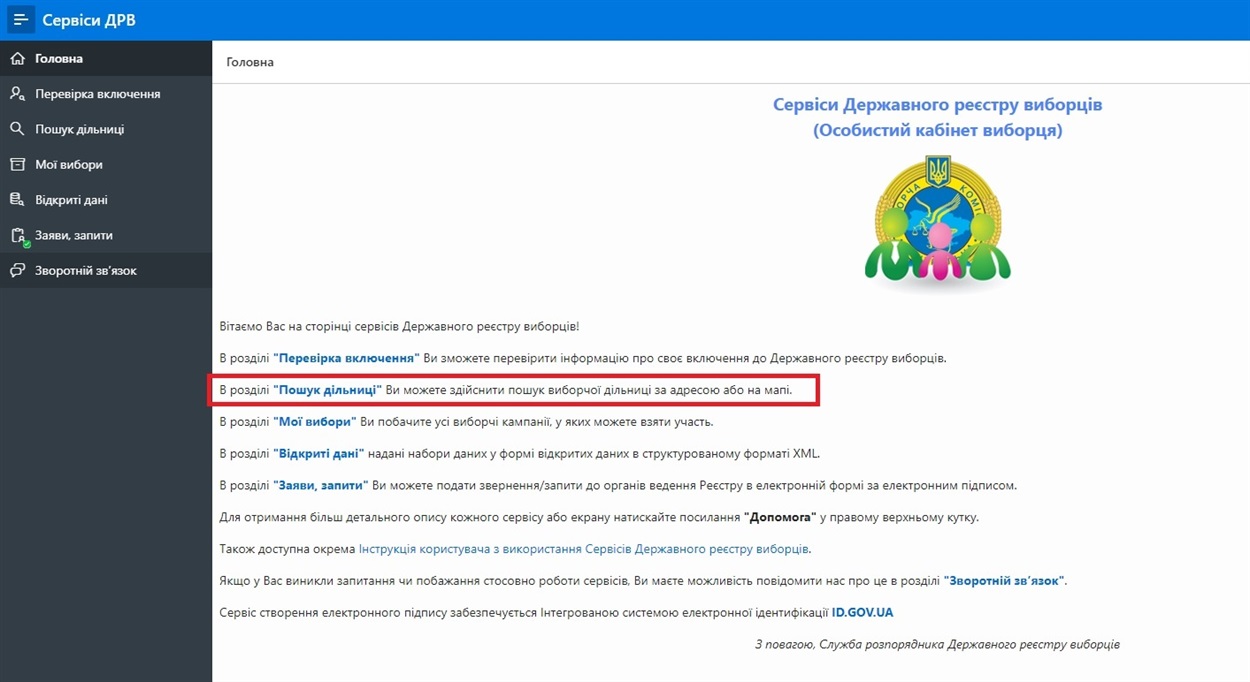This screenshot has height=682, width=1250.
Task: Click the Сервіси ДРВ header title
Action: (x=89, y=20)
